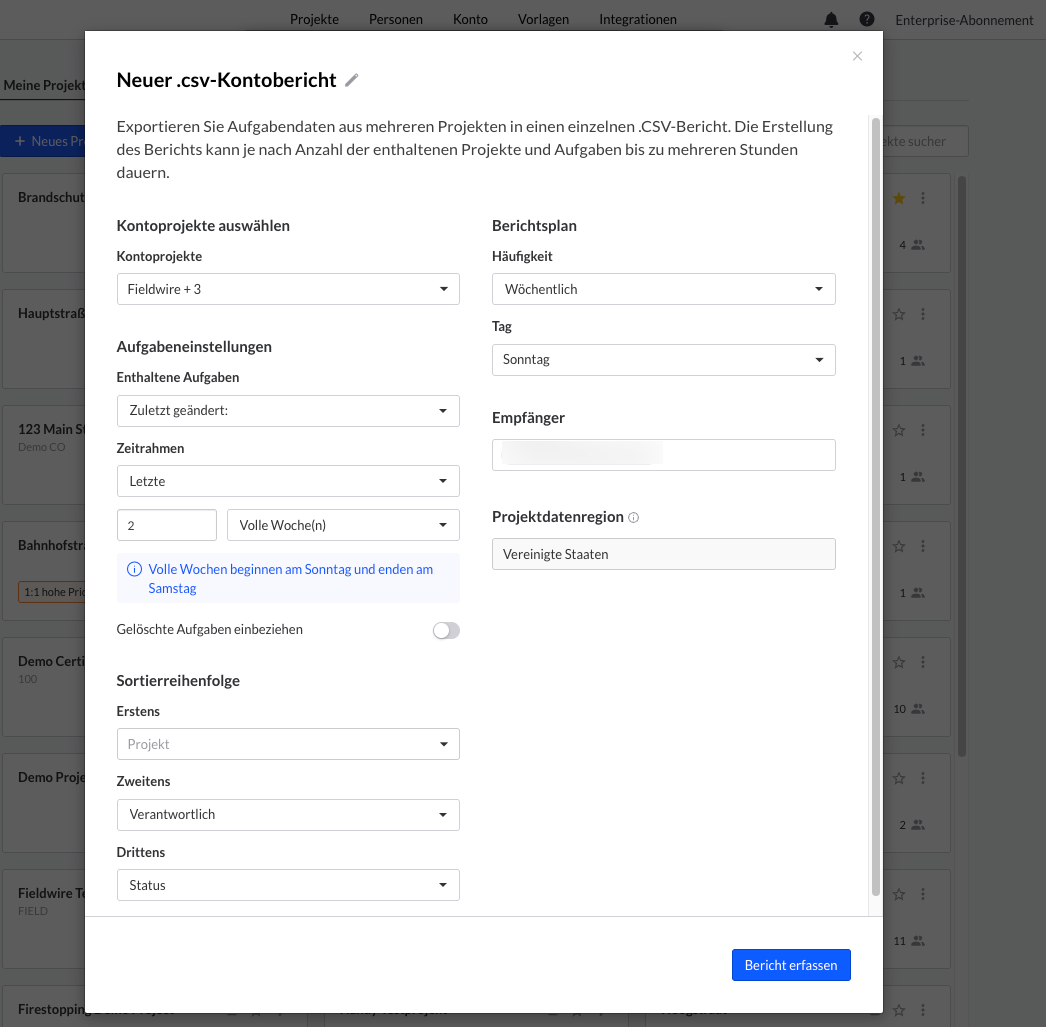Open the help question mark icon
1046x1027 pixels.
pyautogui.click(x=867, y=20)
